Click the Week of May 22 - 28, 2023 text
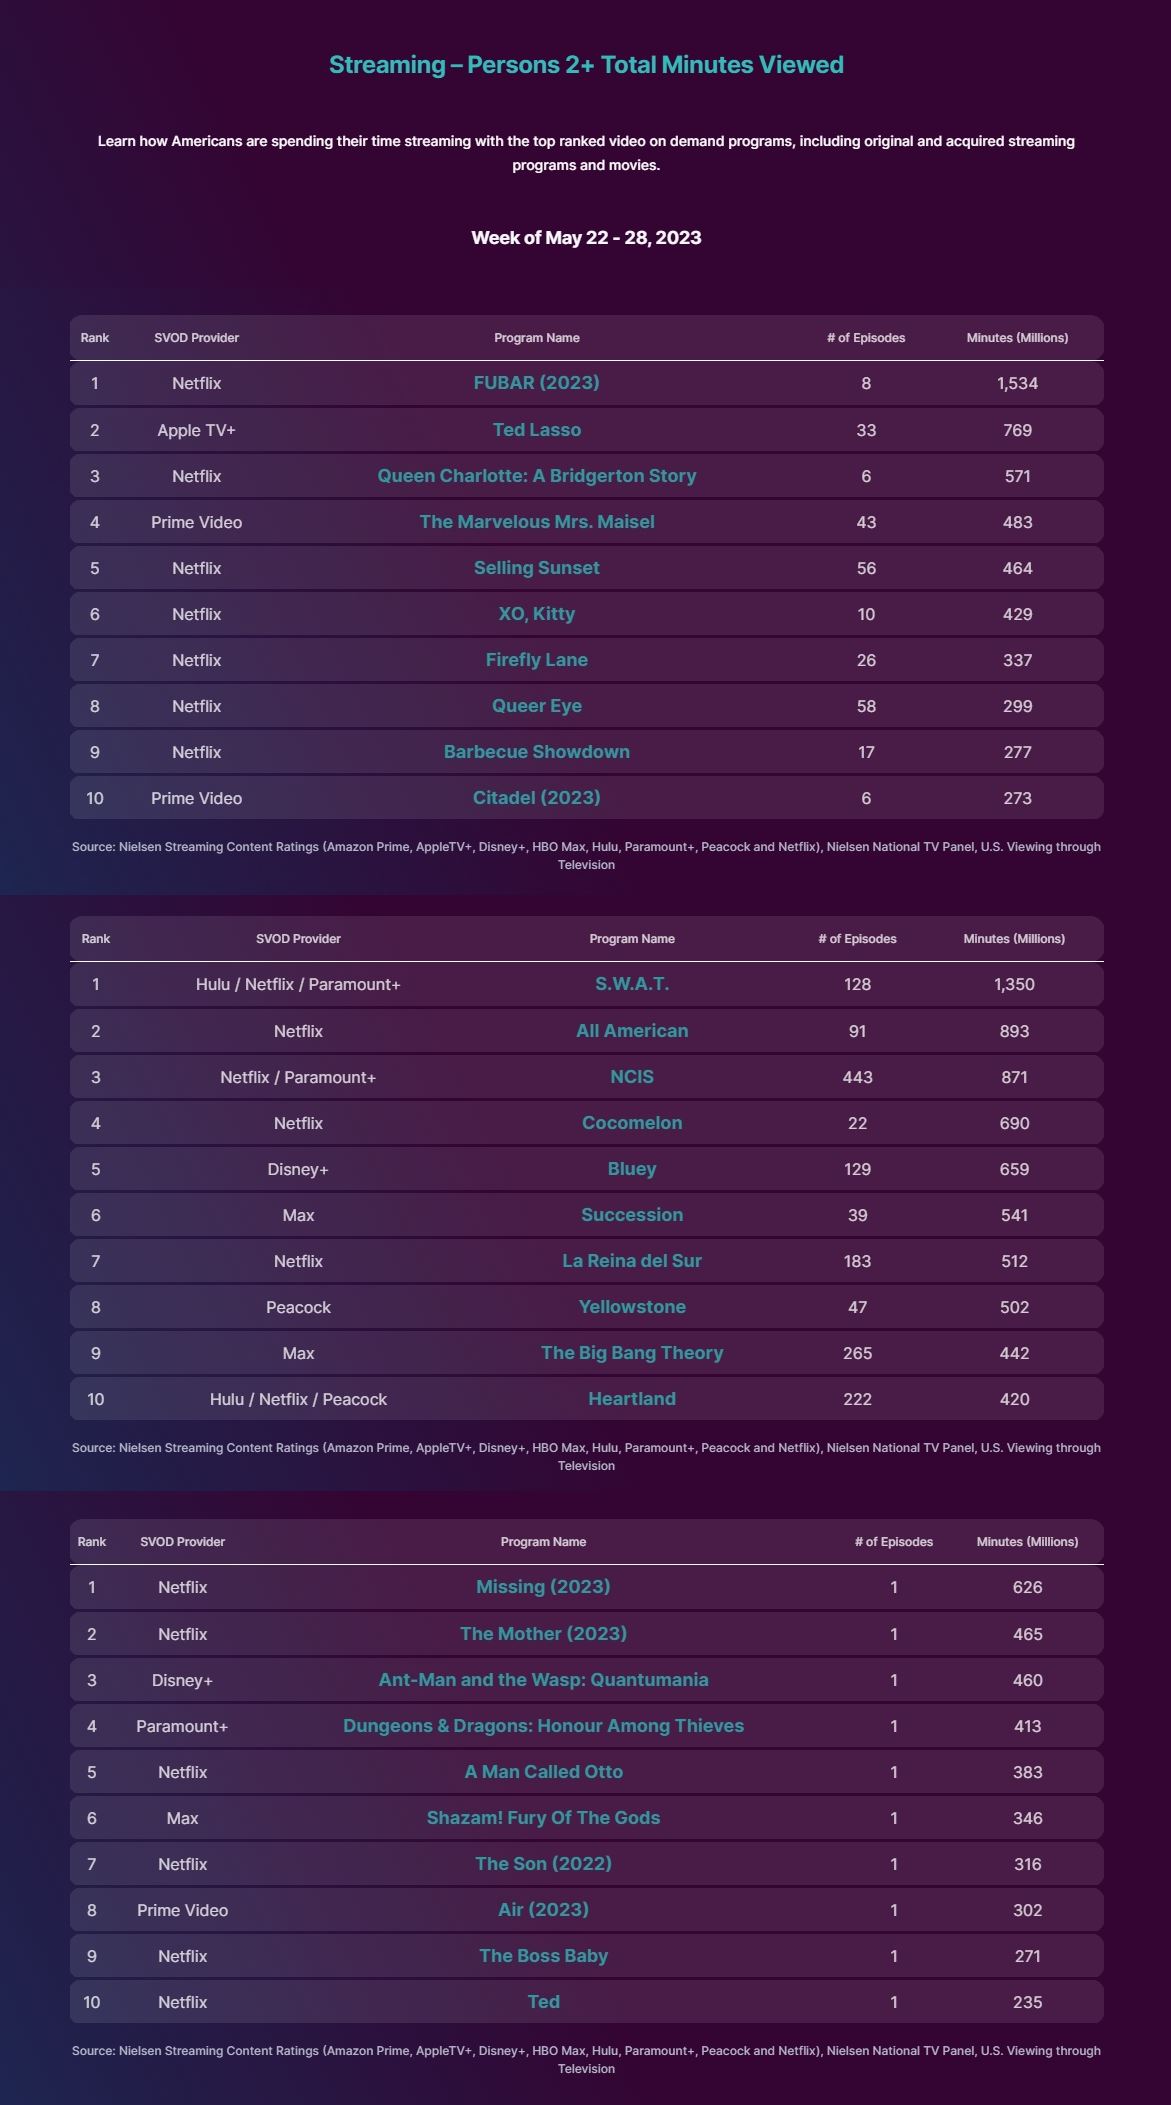This screenshot has width=1171, height=2105. click(586, 238)
